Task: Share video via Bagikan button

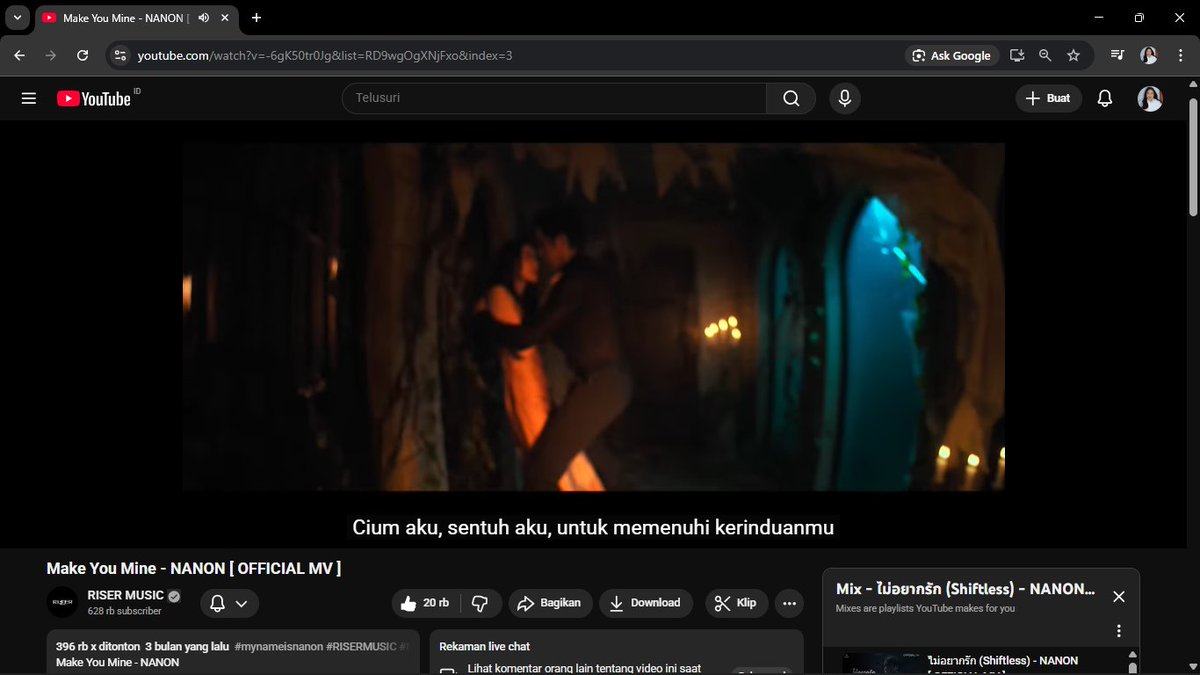Action: (551, 603)
